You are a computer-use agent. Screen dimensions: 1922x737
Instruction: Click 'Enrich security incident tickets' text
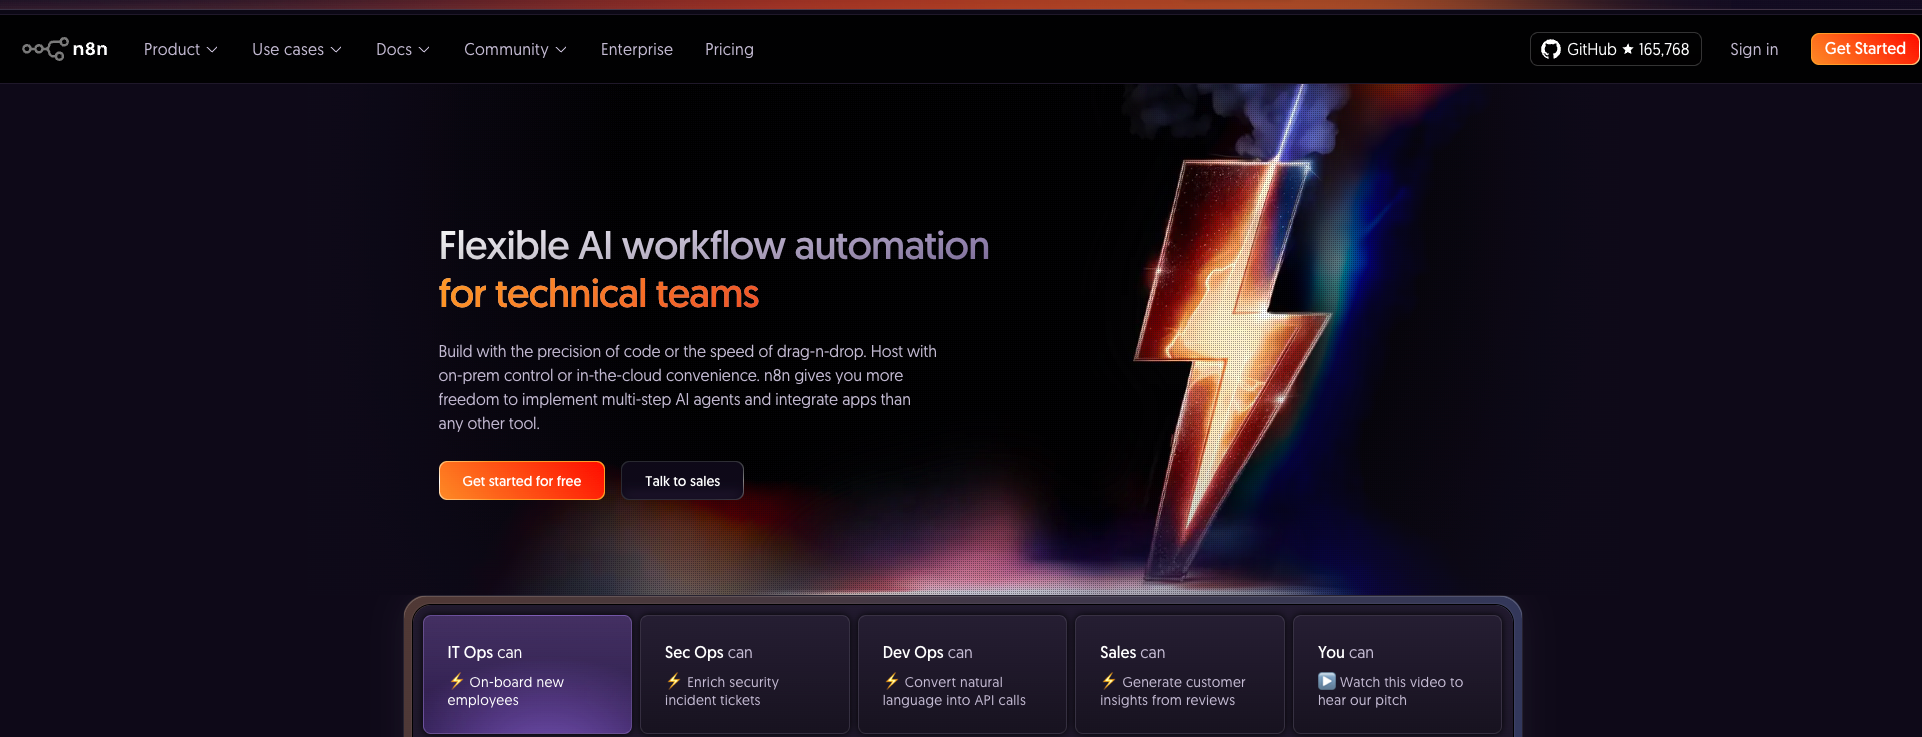pyautogui.click(x=722, y=691)
